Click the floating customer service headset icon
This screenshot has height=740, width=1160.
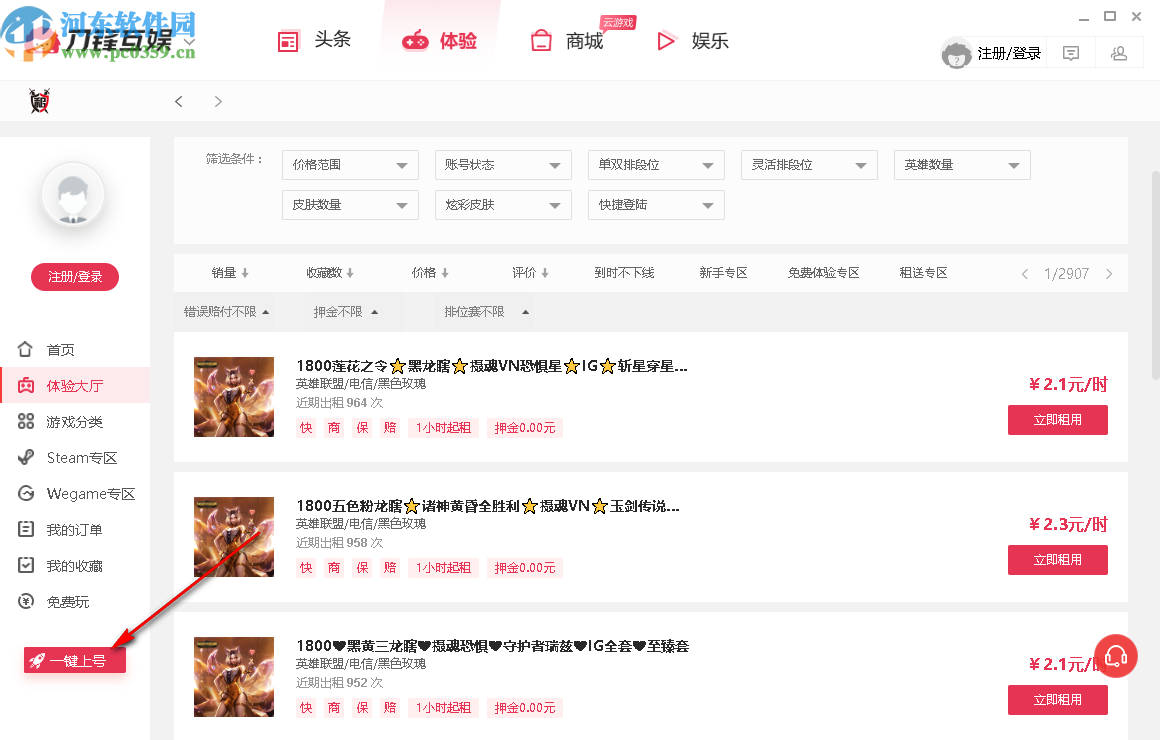[x=1116, y=656]
